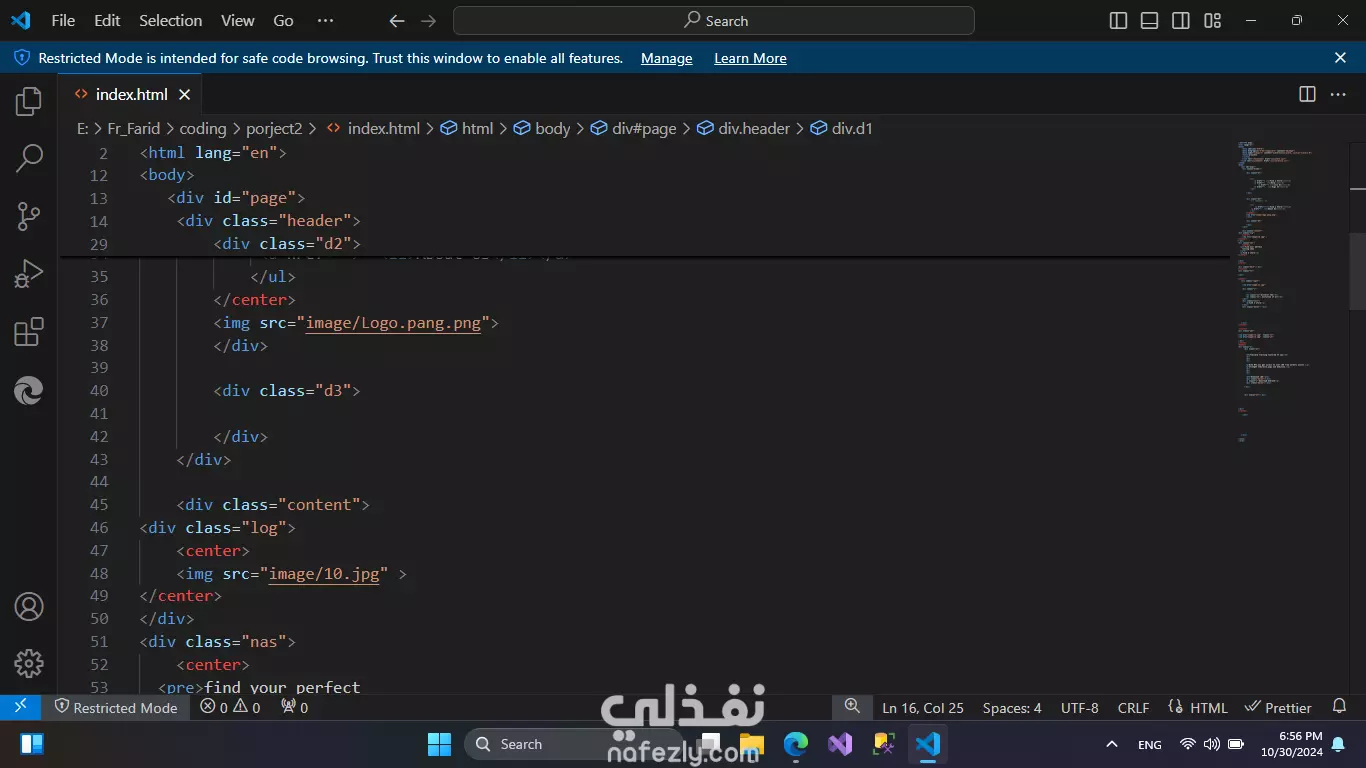Open the Selection menu
The image size is (1366, 768).
coord(170,20)
